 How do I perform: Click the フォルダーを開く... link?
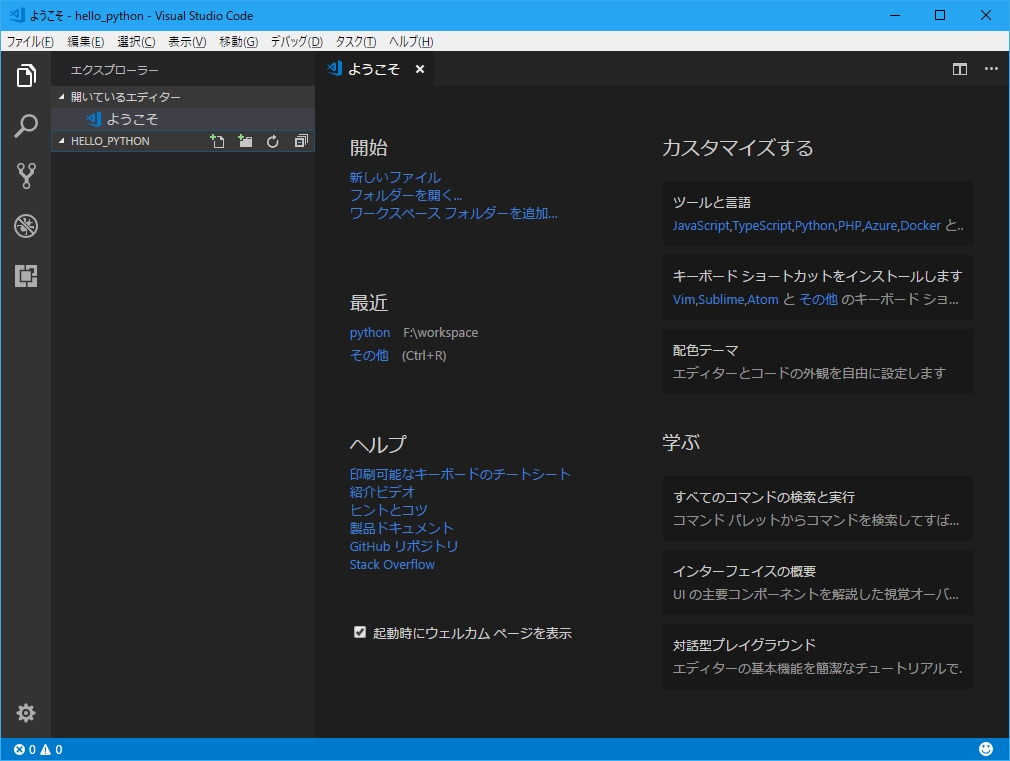point(406,195)
